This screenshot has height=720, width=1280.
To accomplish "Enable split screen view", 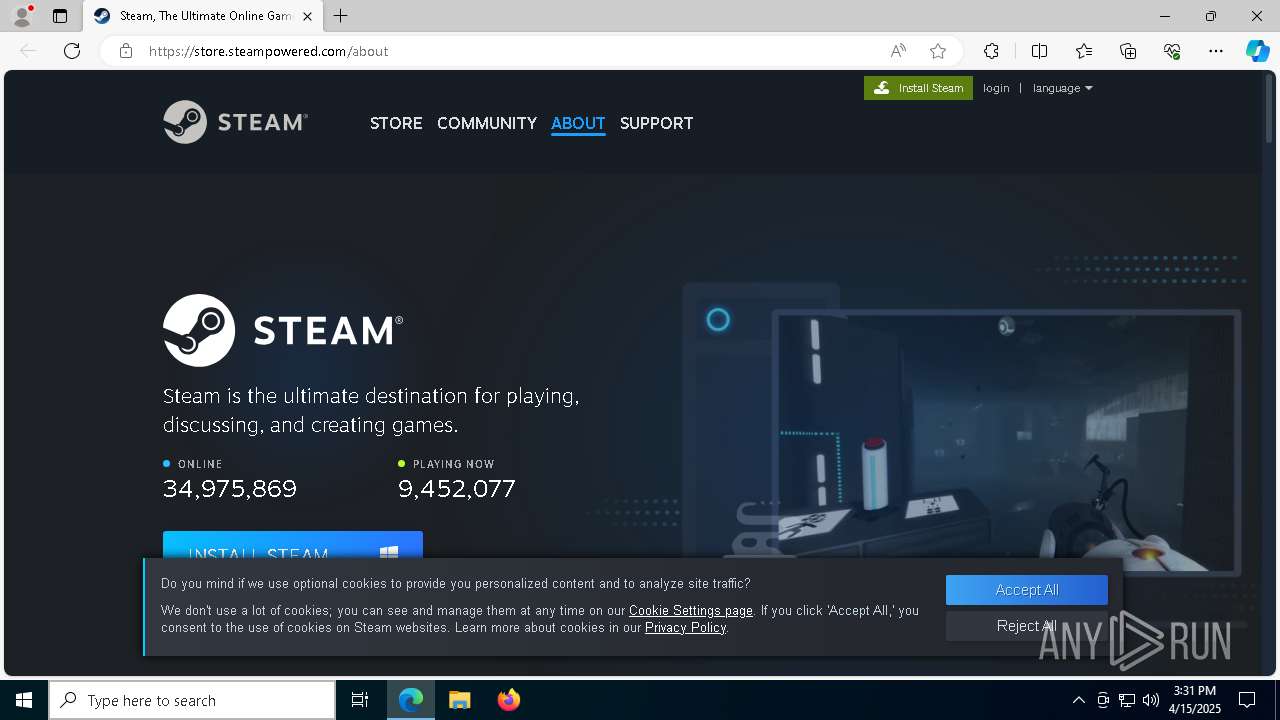I will tap(1039, 51).
